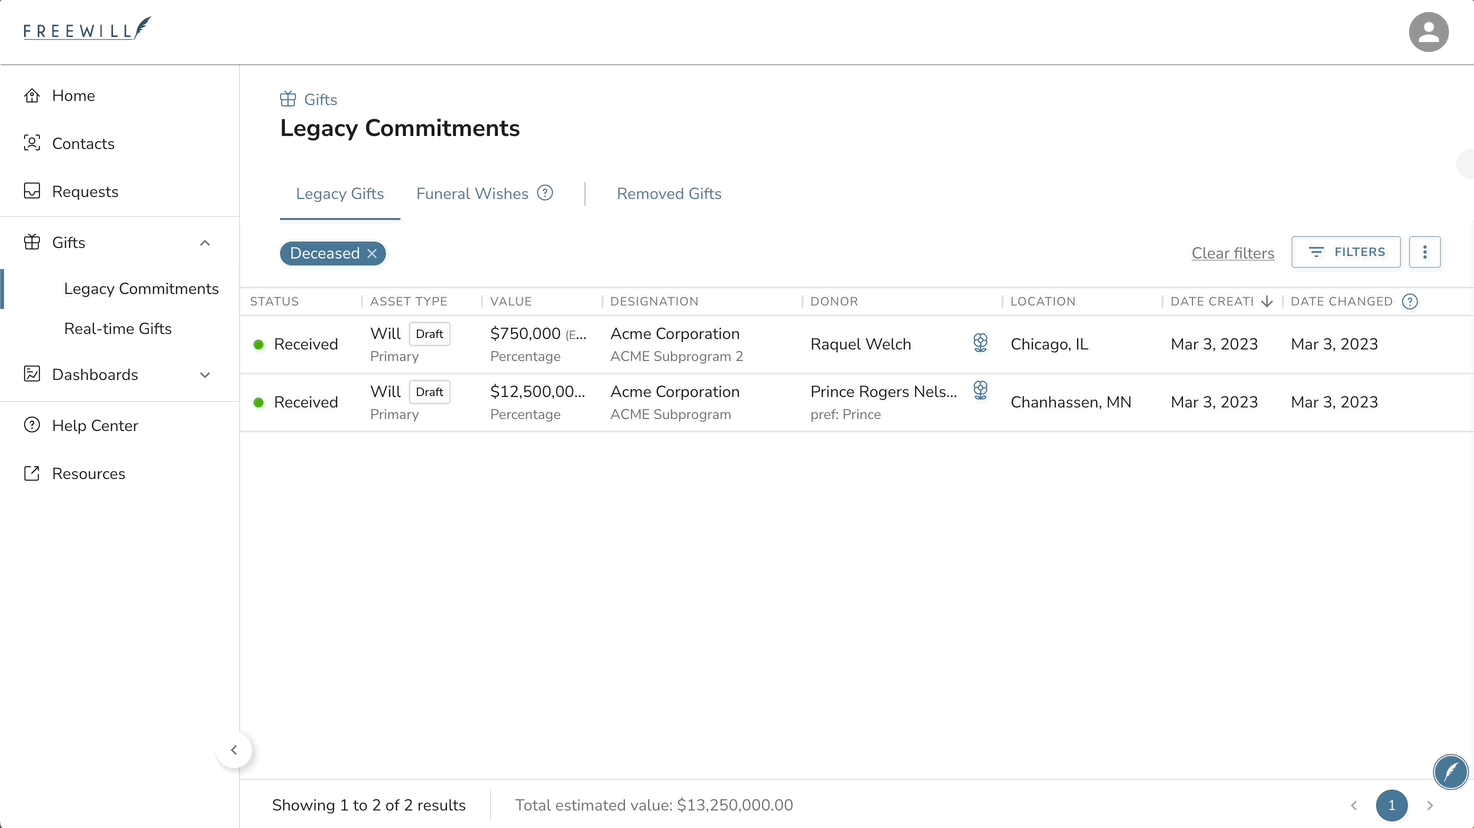Click the Contacts icon in the sidebar

coord(32,143)
